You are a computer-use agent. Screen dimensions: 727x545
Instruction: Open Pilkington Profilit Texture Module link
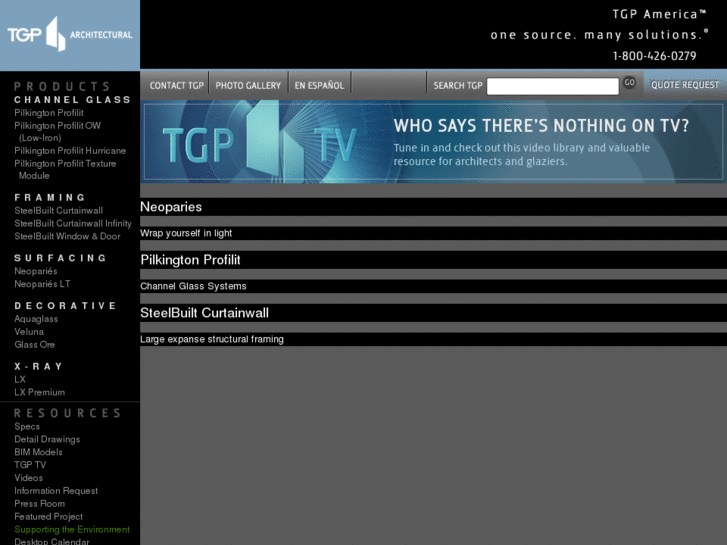pos(65,169)
